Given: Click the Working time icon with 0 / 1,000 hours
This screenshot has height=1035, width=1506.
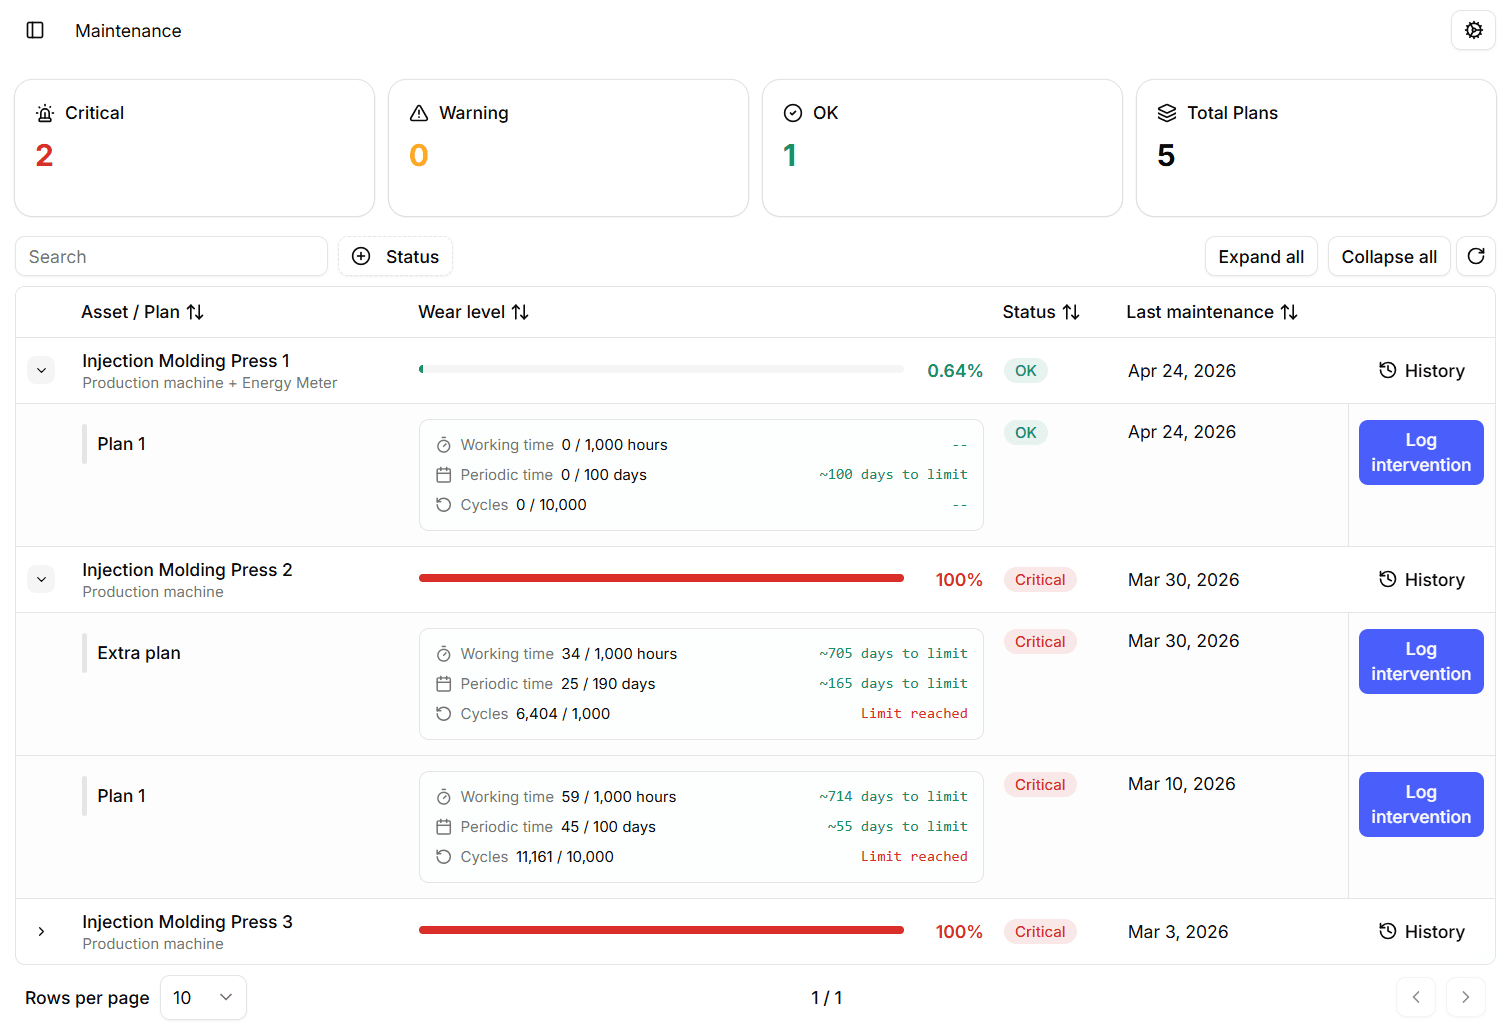Looking at the screenshot, I should tap(444, 445).
